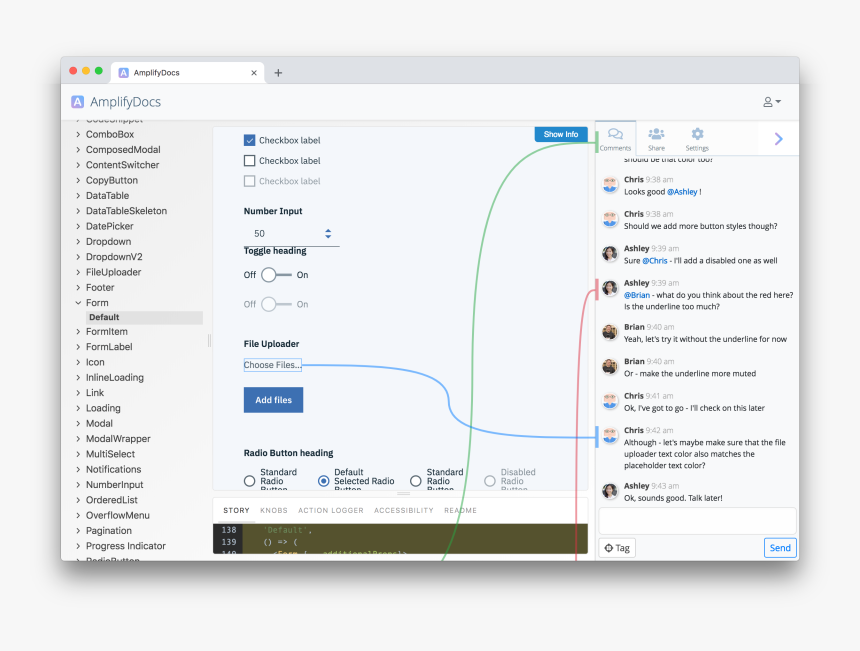Open the user account menu icon
The image size is (860, 651).
click(772, 102)
